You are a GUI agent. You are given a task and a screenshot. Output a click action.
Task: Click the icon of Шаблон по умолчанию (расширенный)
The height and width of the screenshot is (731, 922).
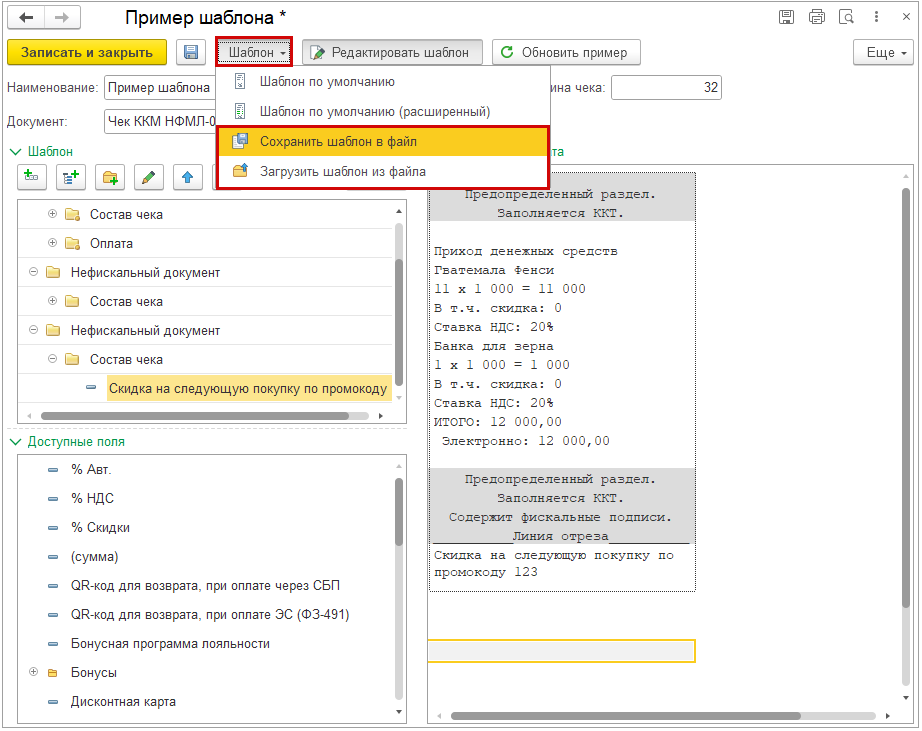pyautogui.click(x=240, y=111)
